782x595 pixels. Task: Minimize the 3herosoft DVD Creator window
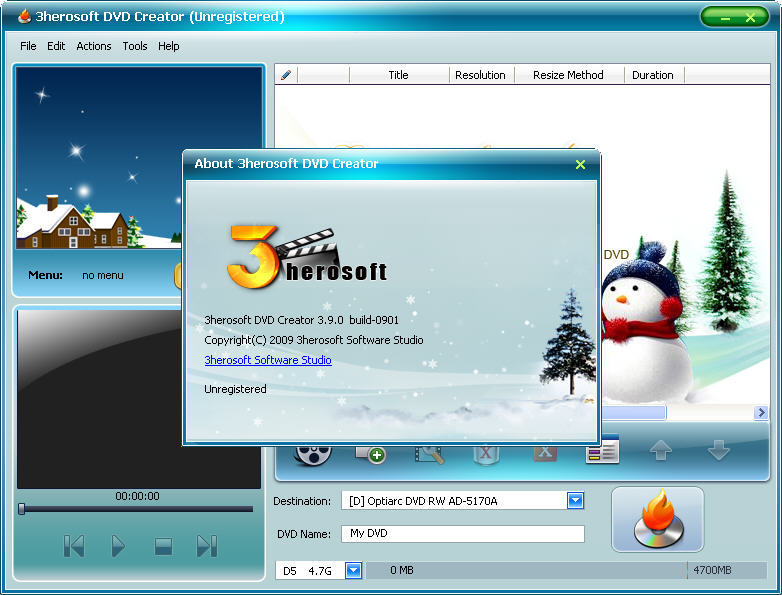[x=725, y=18]
